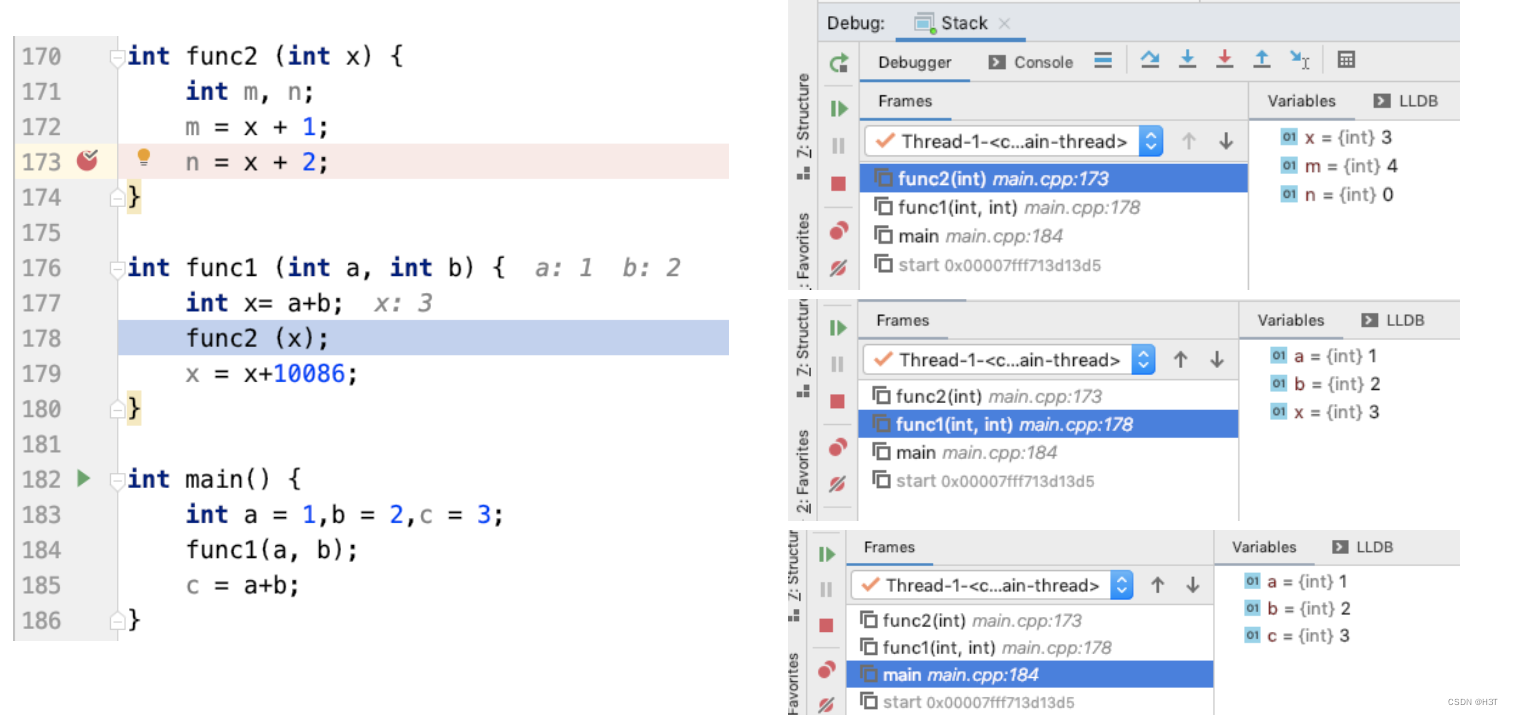Click the Step Over icon
Screen dimensions: 1513x715
[1150, 60]
